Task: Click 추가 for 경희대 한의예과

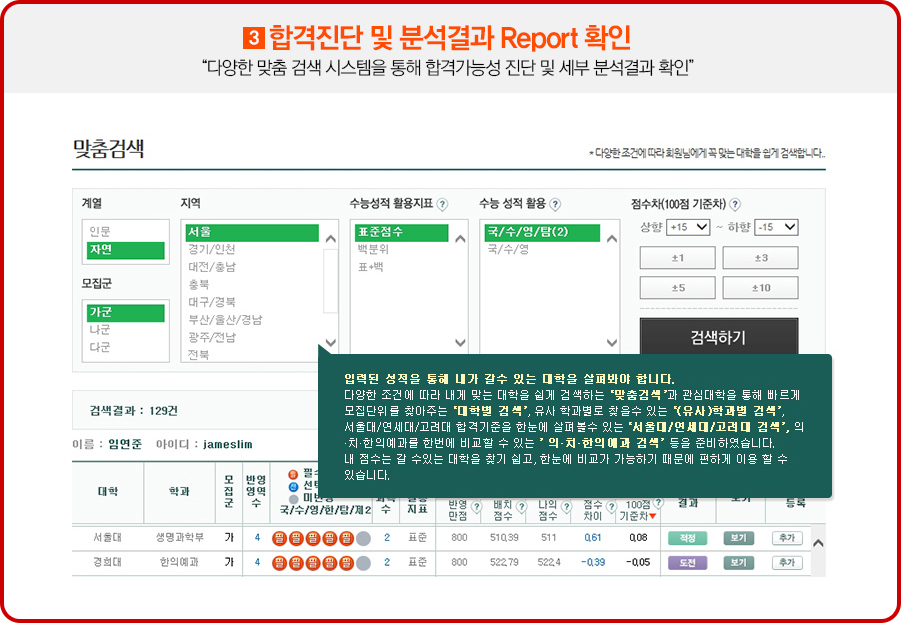Action: coord(786,562)
